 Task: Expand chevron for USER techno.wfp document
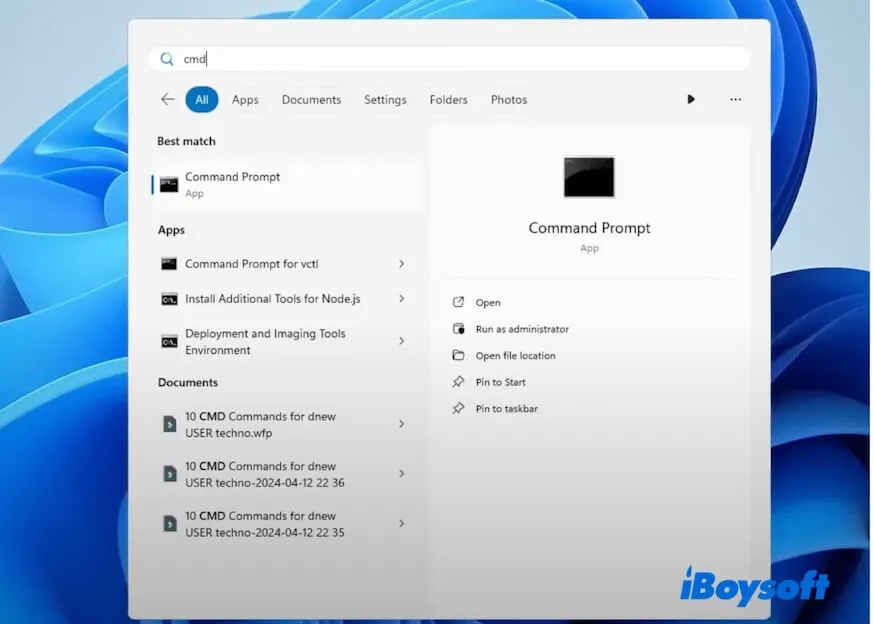point(401,424)
